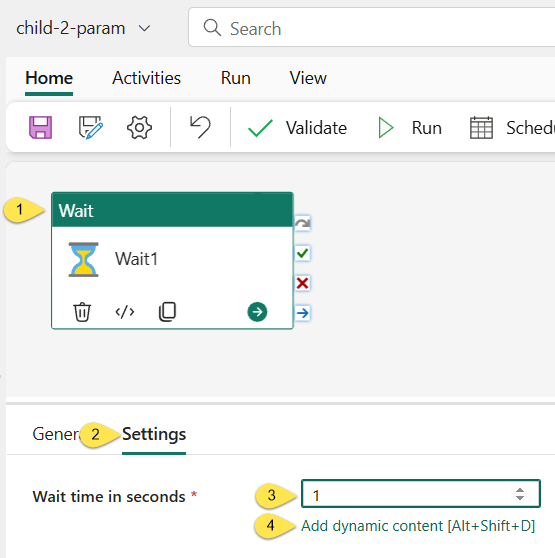Switch to the View ribbon tab
The image size is (555, 558).
pos(308,78)
